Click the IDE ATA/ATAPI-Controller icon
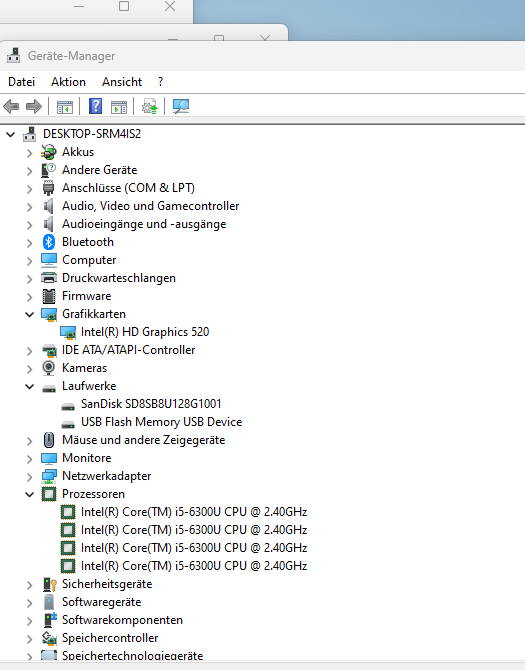This screenshot has height=670, width=525. coord(49,350)
